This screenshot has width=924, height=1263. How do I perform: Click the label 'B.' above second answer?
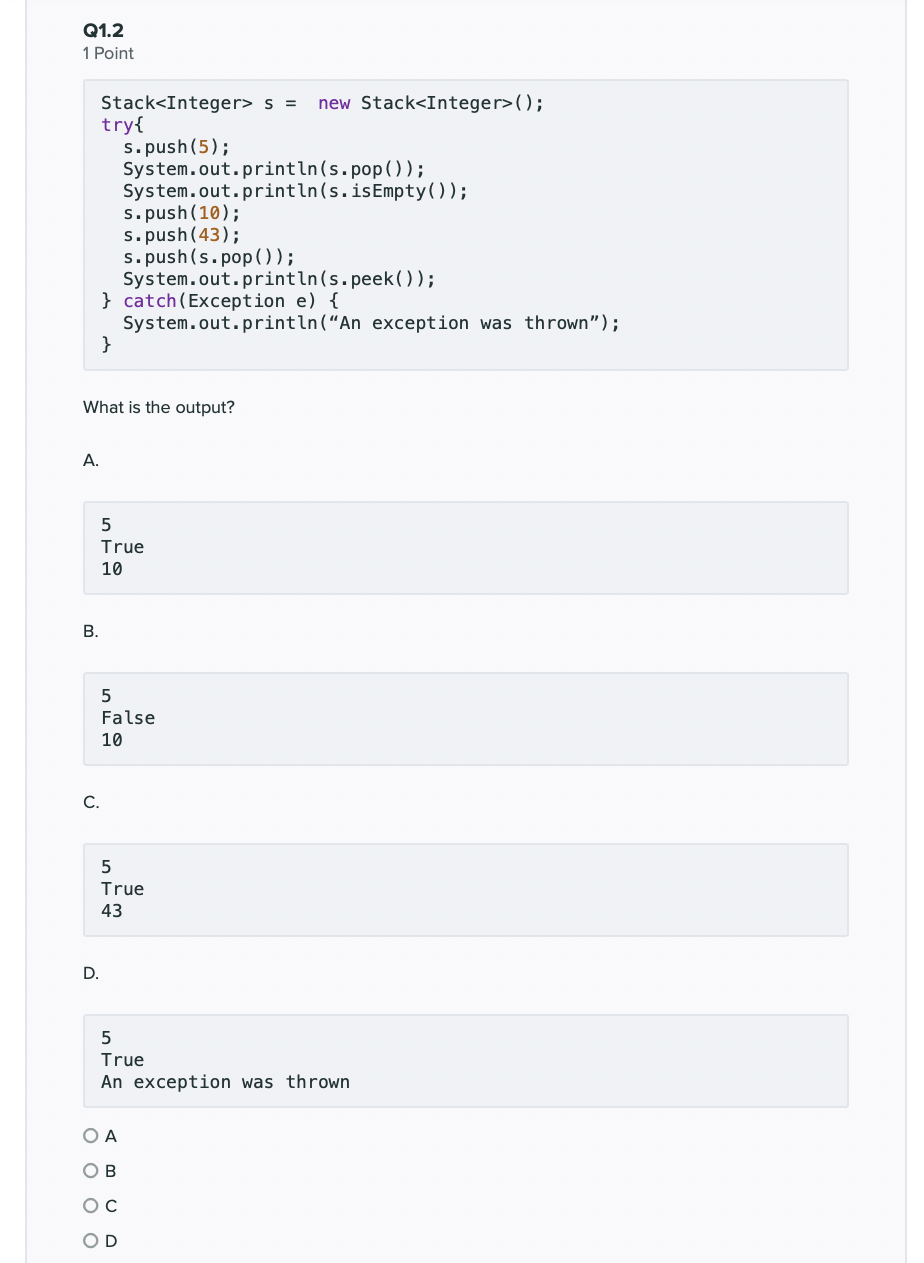[x=90, y=631]
